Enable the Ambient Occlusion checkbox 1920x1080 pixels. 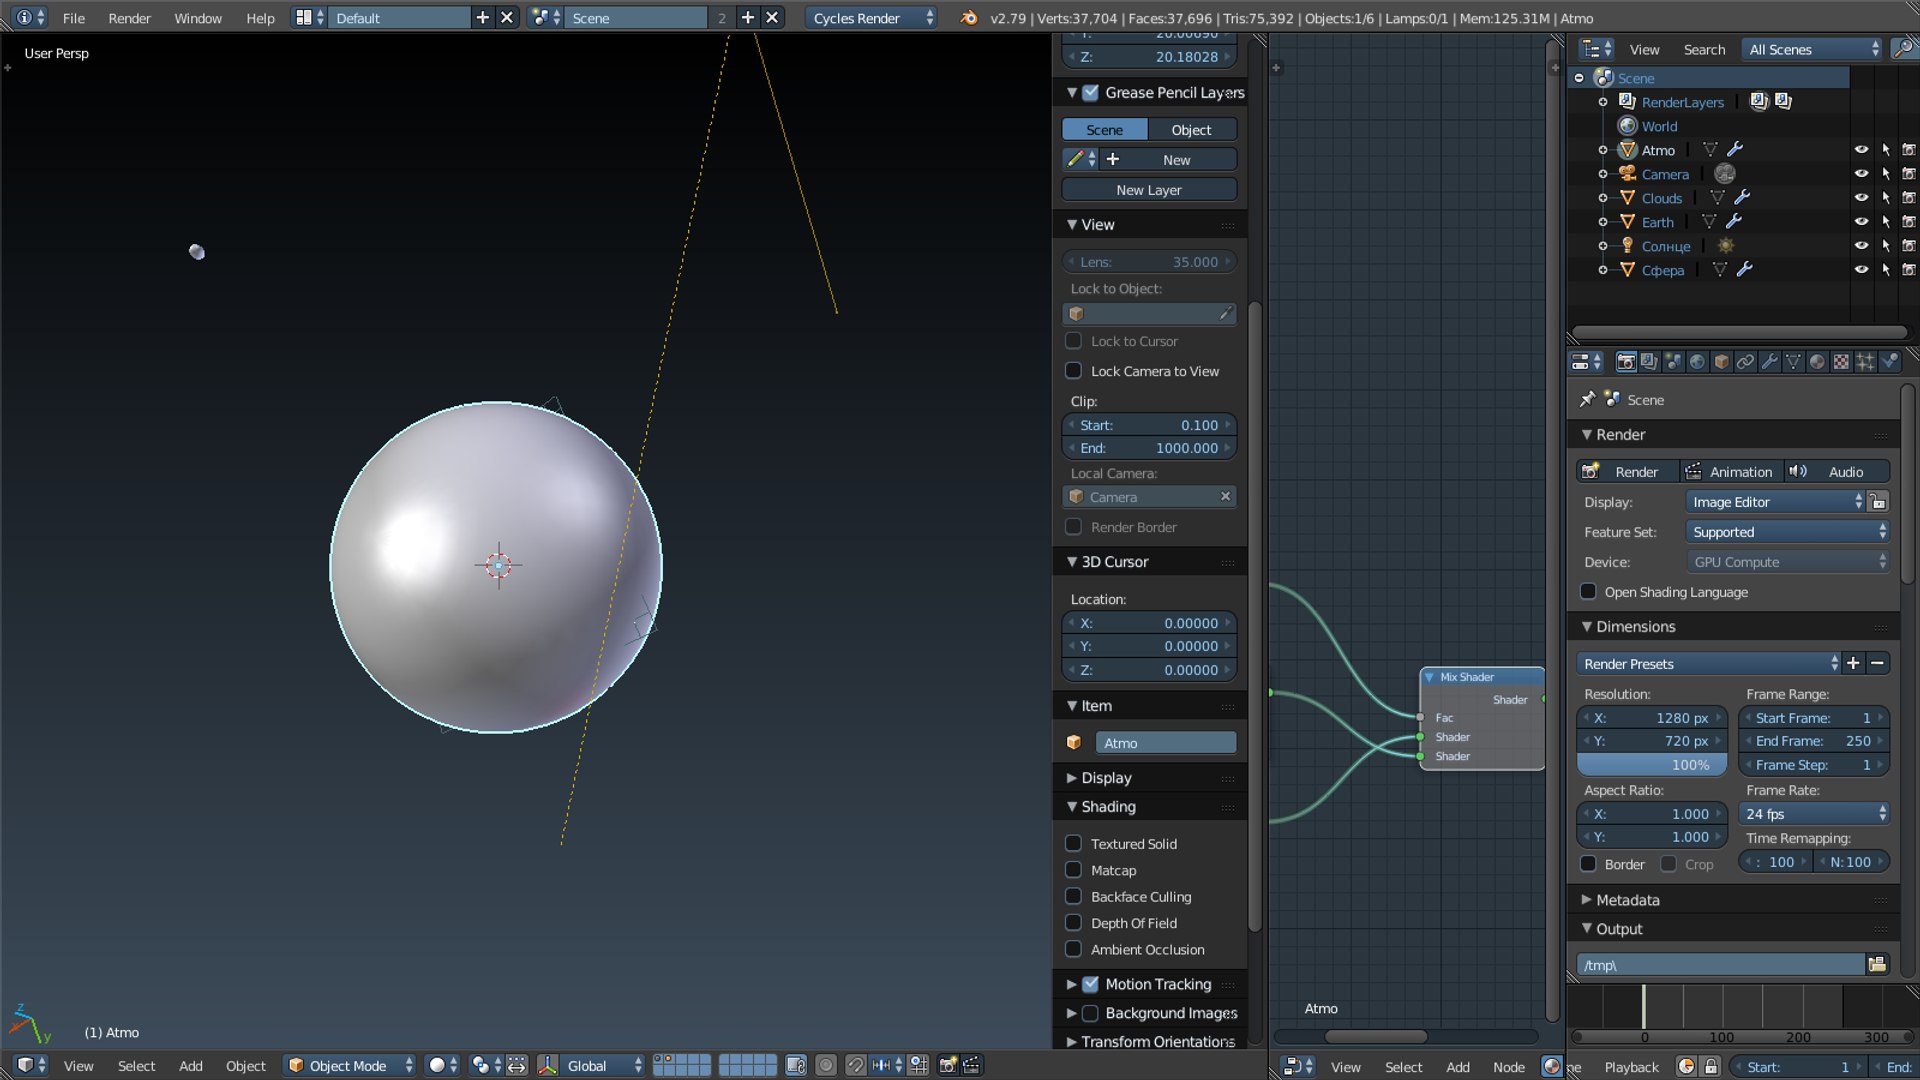coord(1074,950)
